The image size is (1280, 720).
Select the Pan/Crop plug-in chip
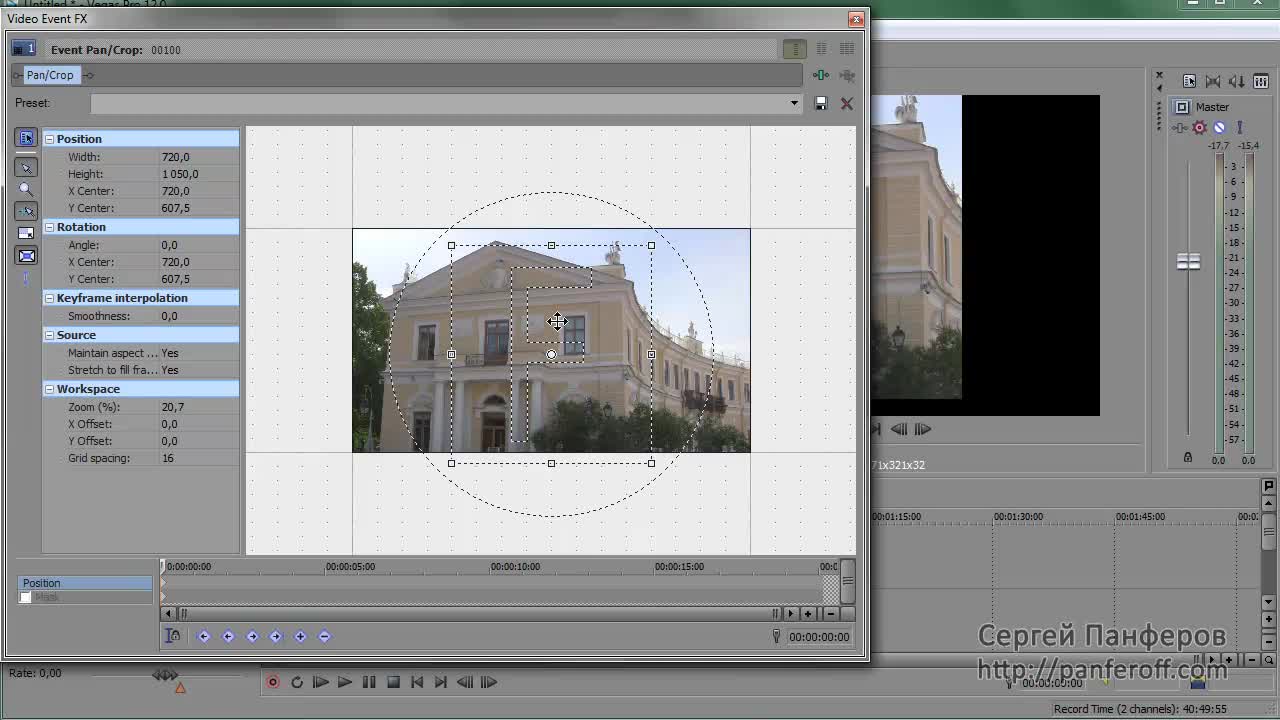tap(50, 75)
